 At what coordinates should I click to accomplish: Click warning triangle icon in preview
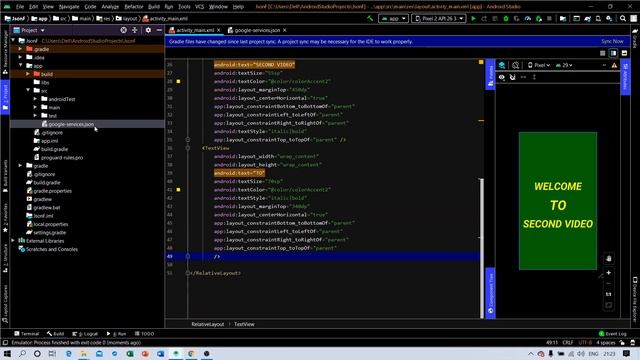(614, 65)
